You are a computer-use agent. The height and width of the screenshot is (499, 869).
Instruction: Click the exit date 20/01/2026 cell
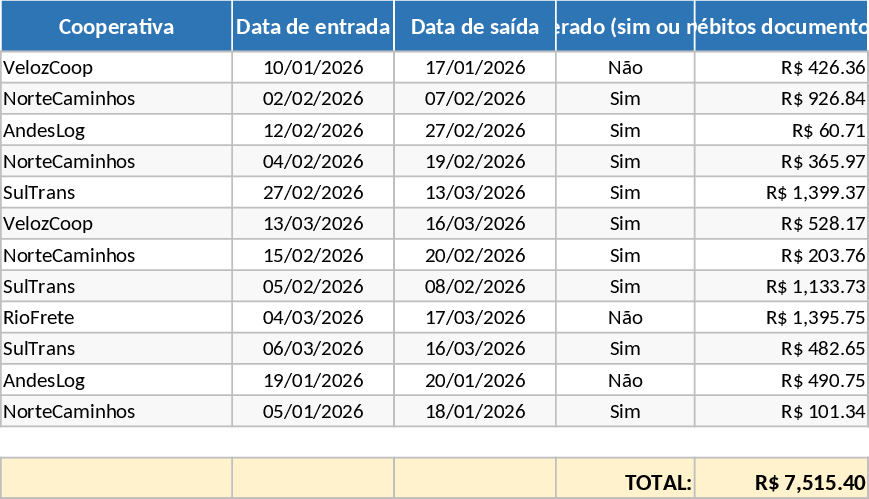[x=475, y=380]
